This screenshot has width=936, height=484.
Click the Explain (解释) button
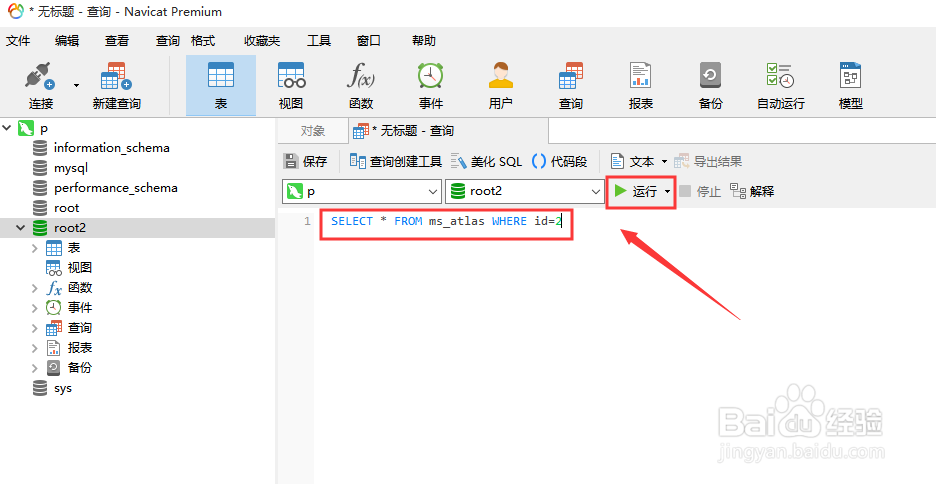pos(752,192)
